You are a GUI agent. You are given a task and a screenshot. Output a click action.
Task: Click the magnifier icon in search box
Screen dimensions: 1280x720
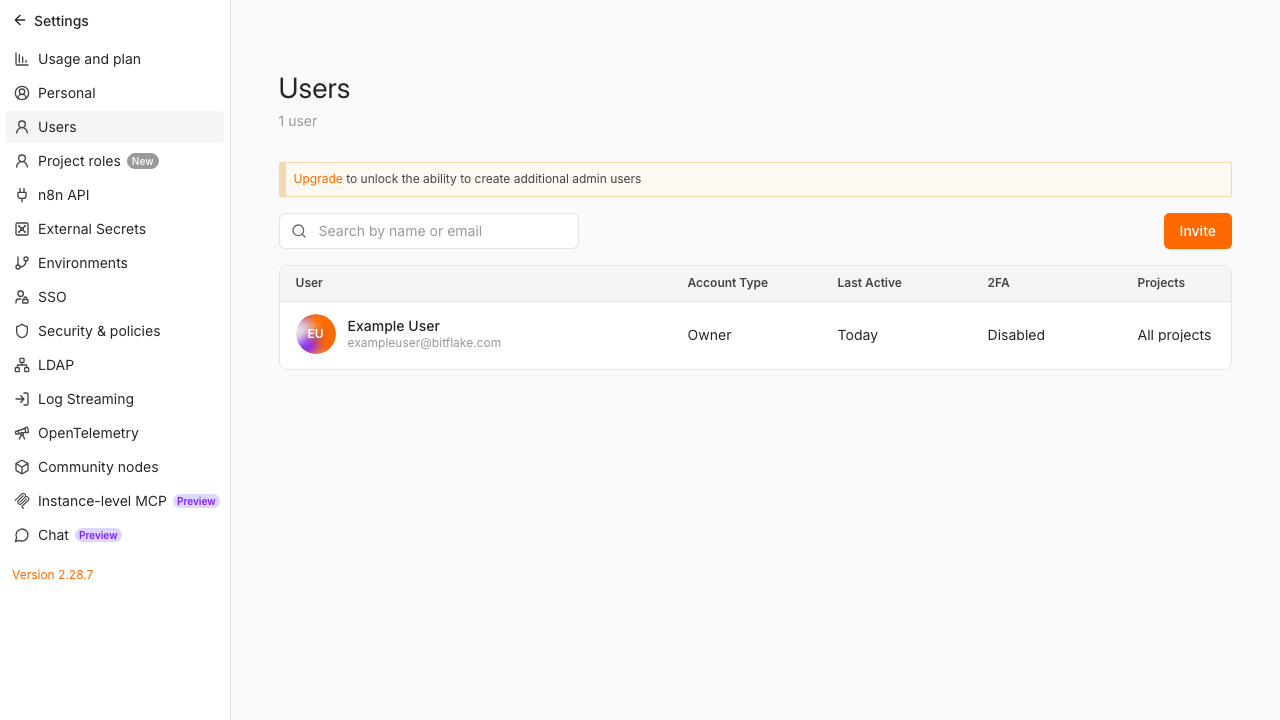click(299, 231)
